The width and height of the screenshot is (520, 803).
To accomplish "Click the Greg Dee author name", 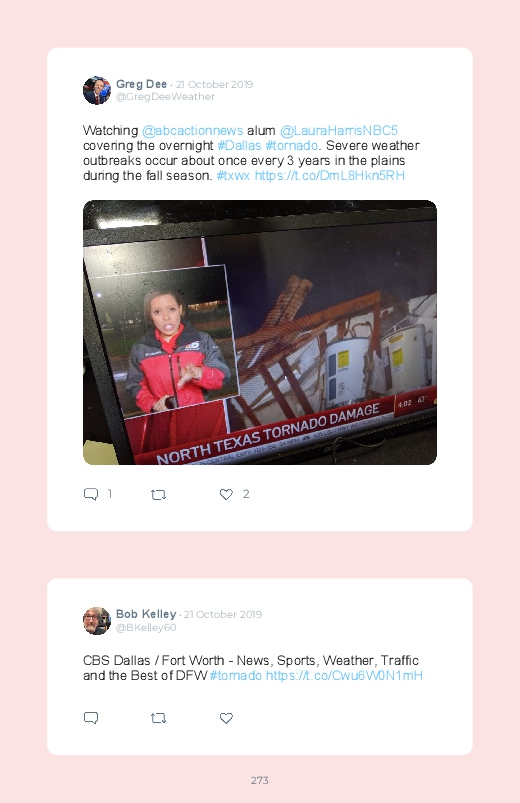I will click(141, 84).
